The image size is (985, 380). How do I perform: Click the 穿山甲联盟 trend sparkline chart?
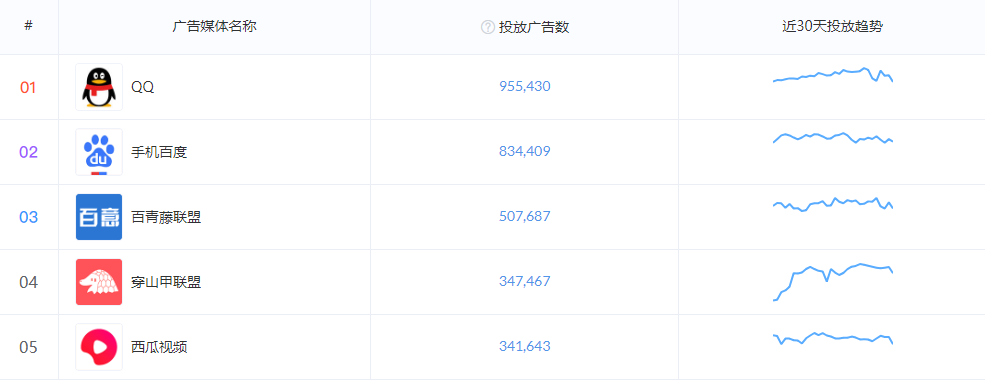point(833,282)
